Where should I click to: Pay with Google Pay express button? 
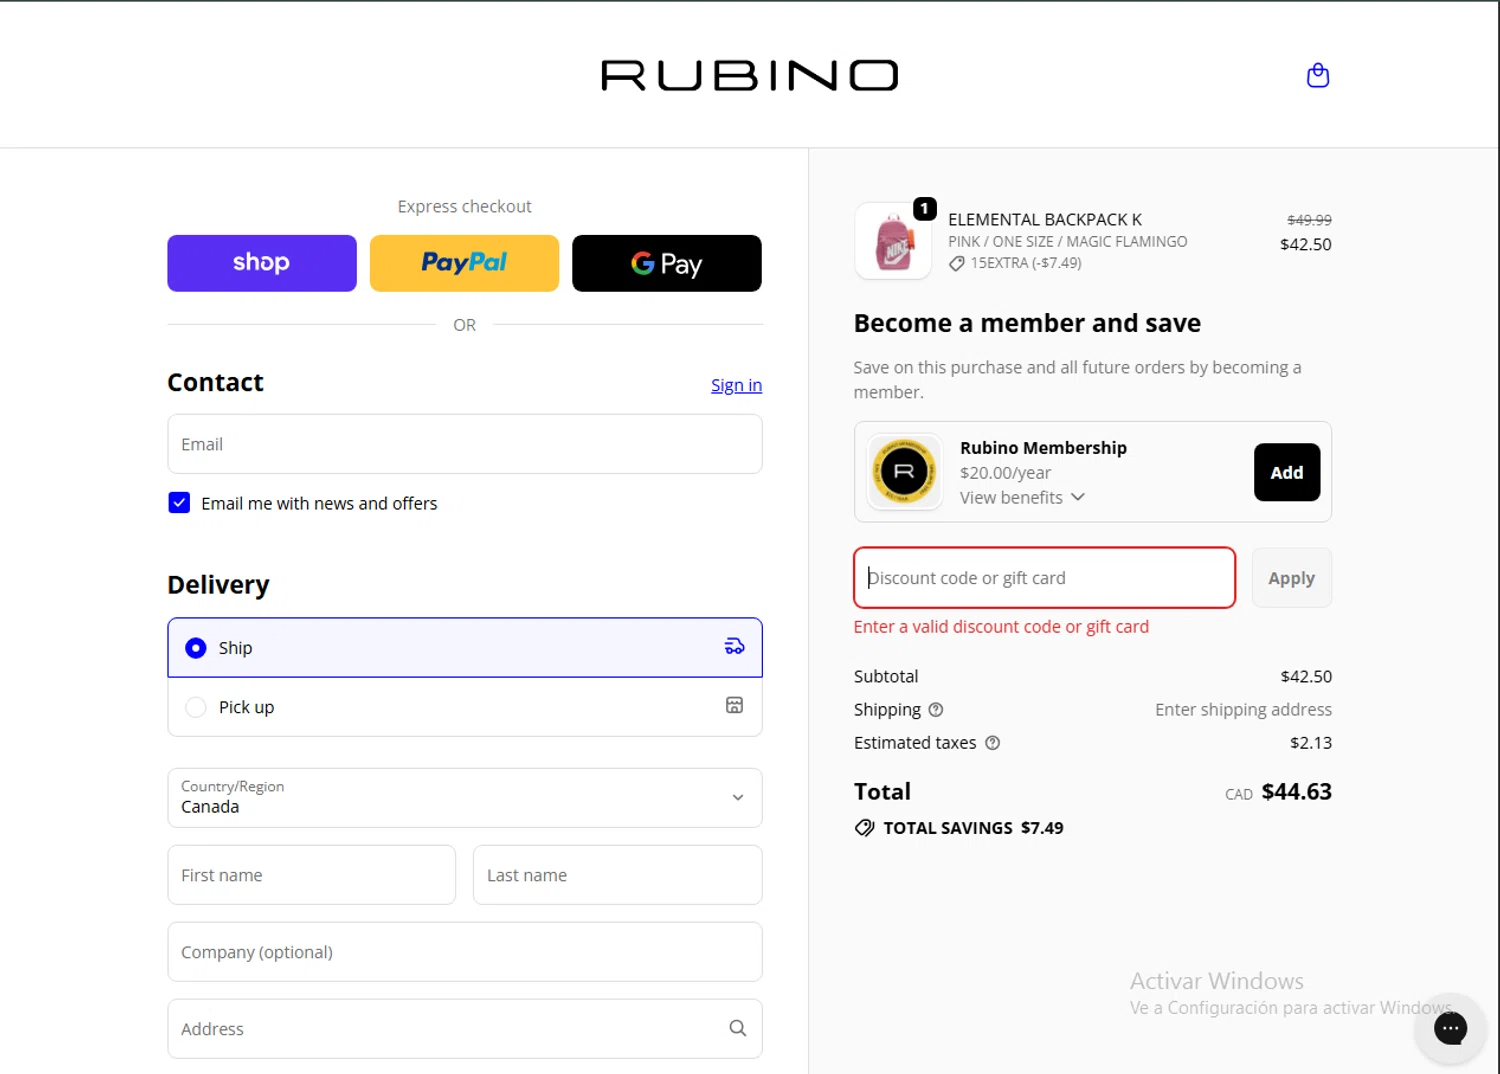click(667, 263)
